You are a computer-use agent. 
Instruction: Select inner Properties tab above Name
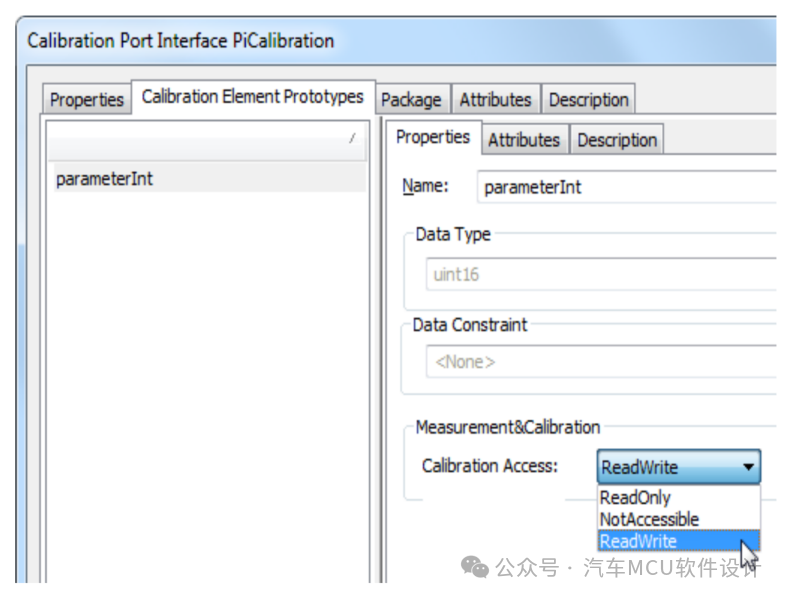click(x=433, y=137)
